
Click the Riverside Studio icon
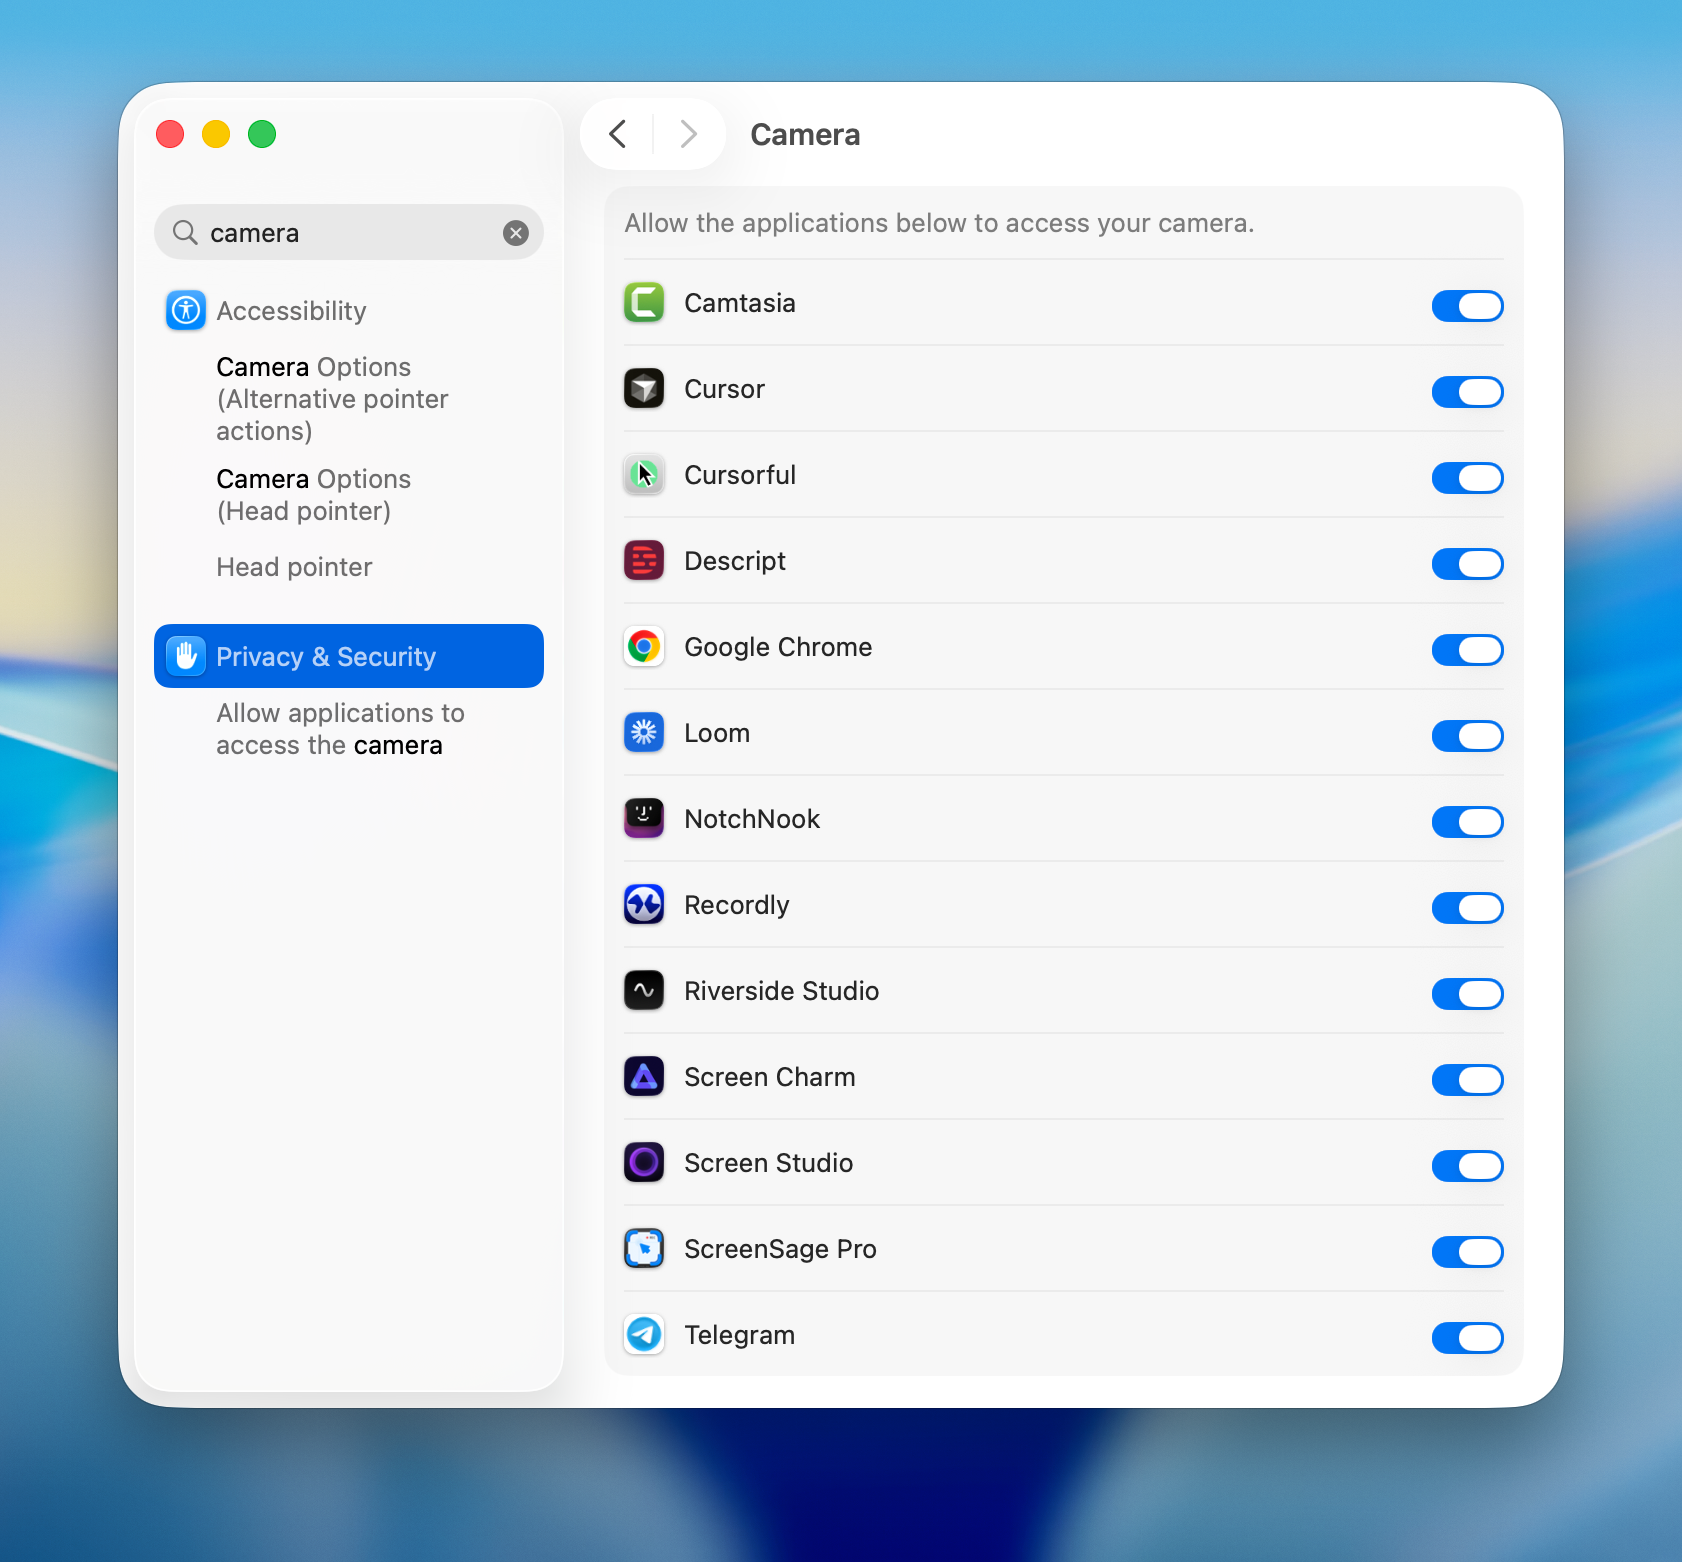(x=644, y=991)
